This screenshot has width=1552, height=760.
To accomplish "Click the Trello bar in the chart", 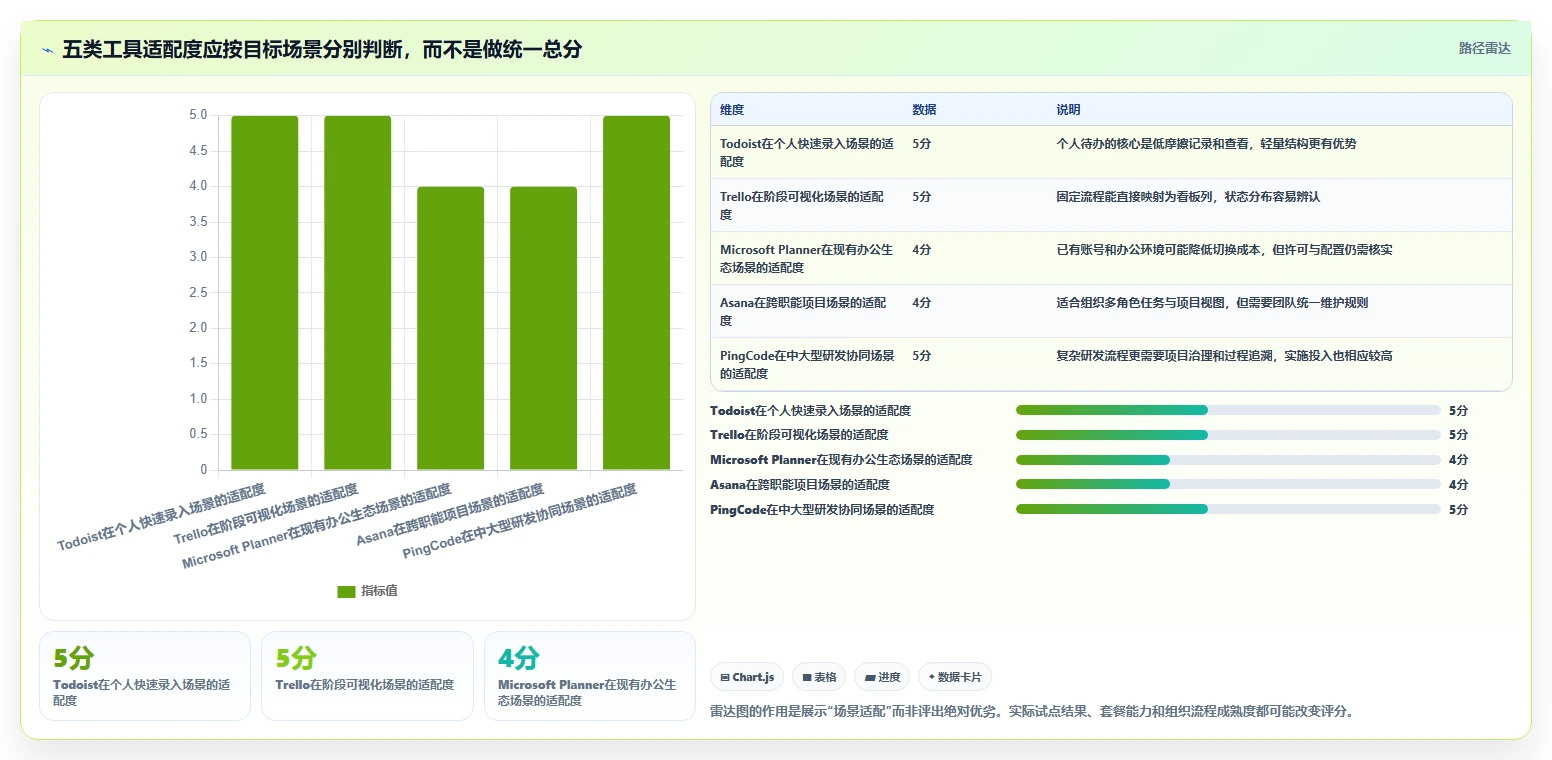I will (x=358, y=293).
